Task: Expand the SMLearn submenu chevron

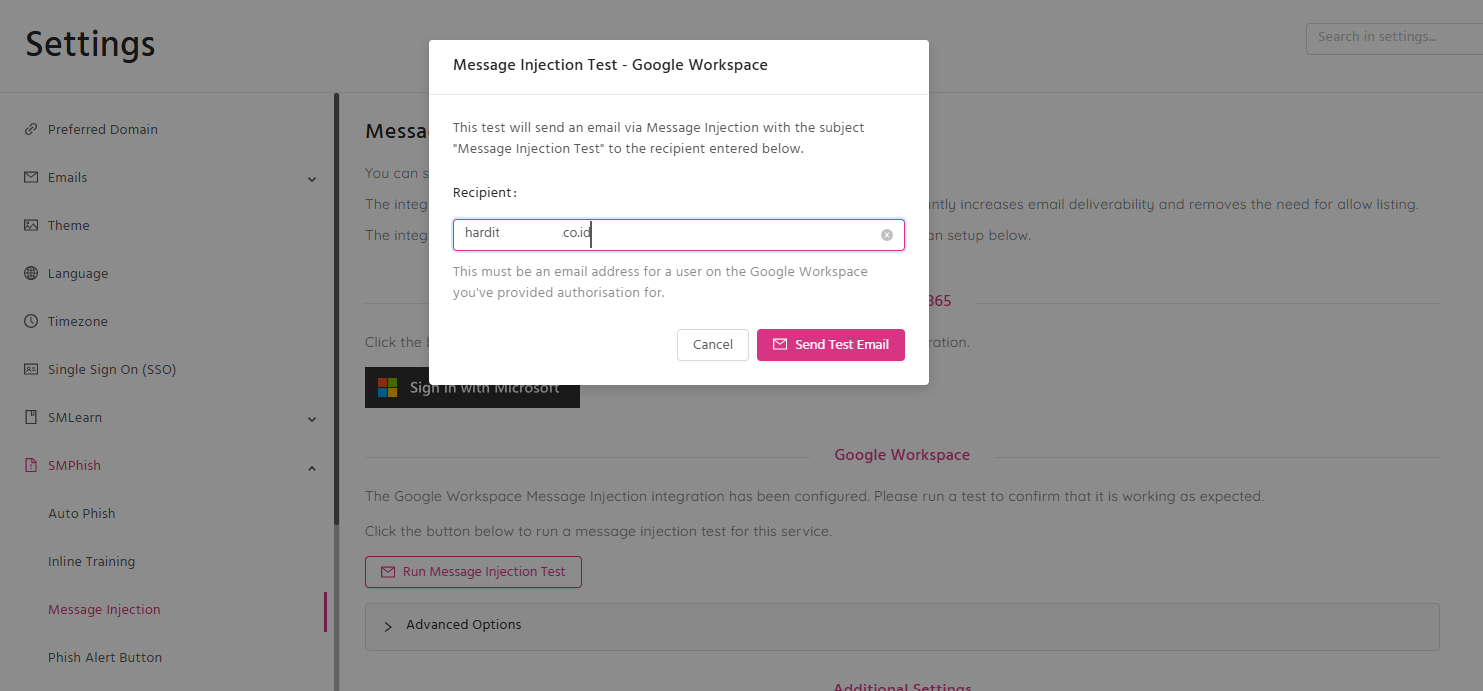Action: click(312, 419)
